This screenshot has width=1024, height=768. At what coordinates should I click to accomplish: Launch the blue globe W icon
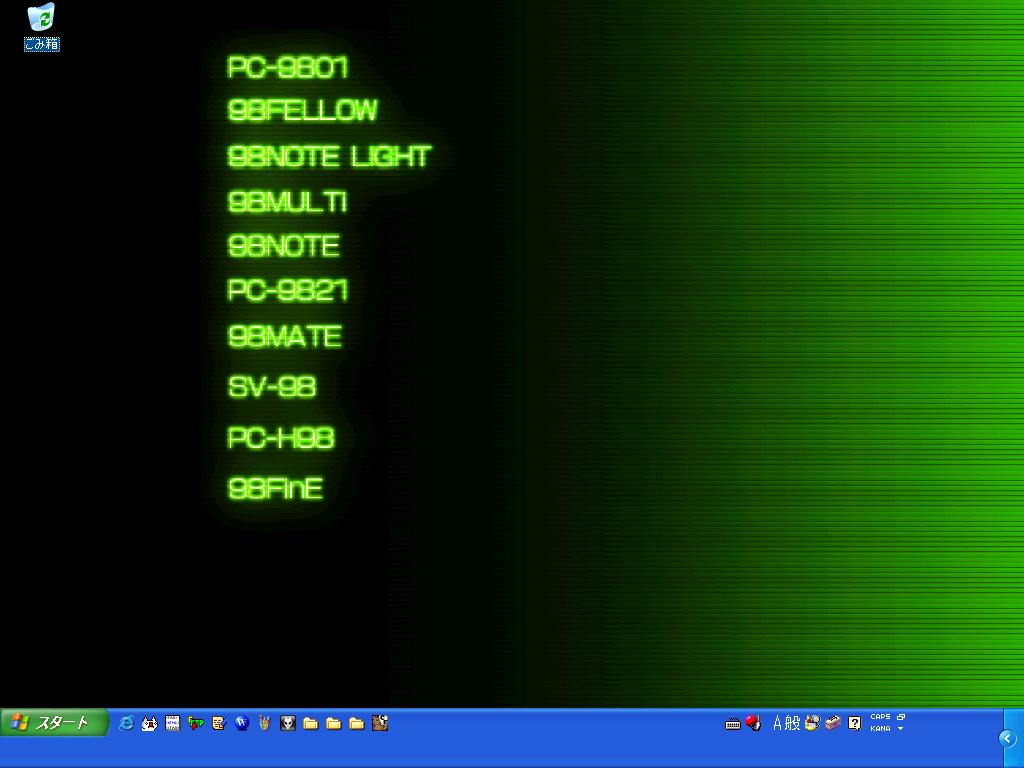tap(242, 723)
